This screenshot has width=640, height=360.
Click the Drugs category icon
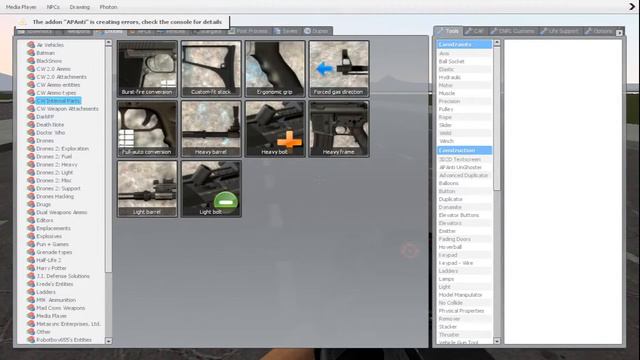[31, 204]
